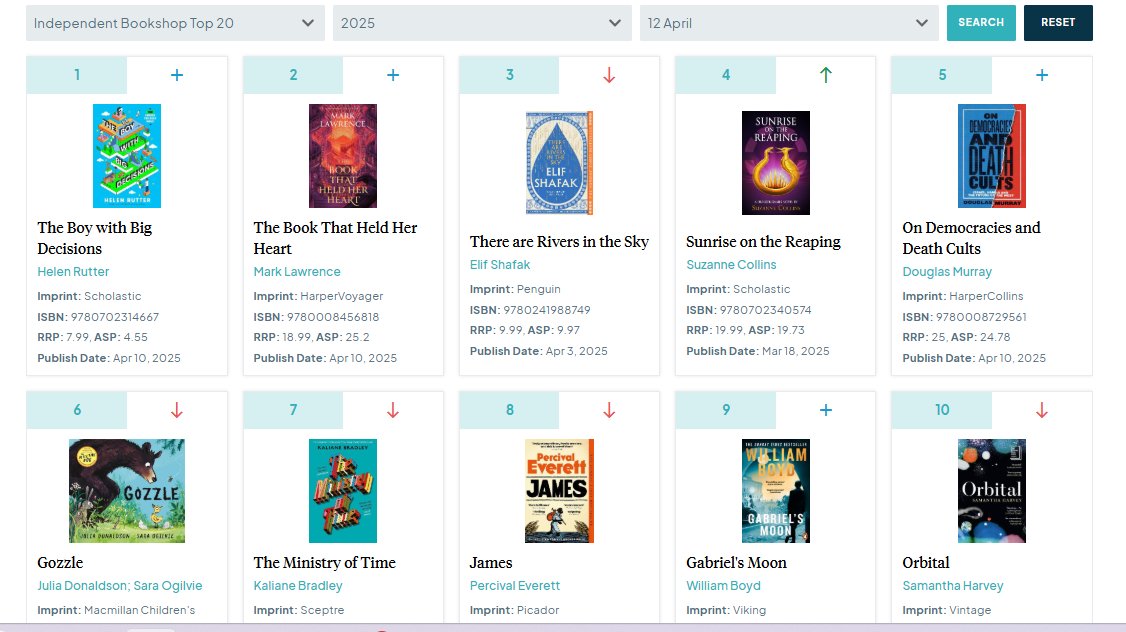Image resolution: width=1126 pixels, height=632 pixels.
Task: Open author link Percival Everett
Action: tap(515, 585)
